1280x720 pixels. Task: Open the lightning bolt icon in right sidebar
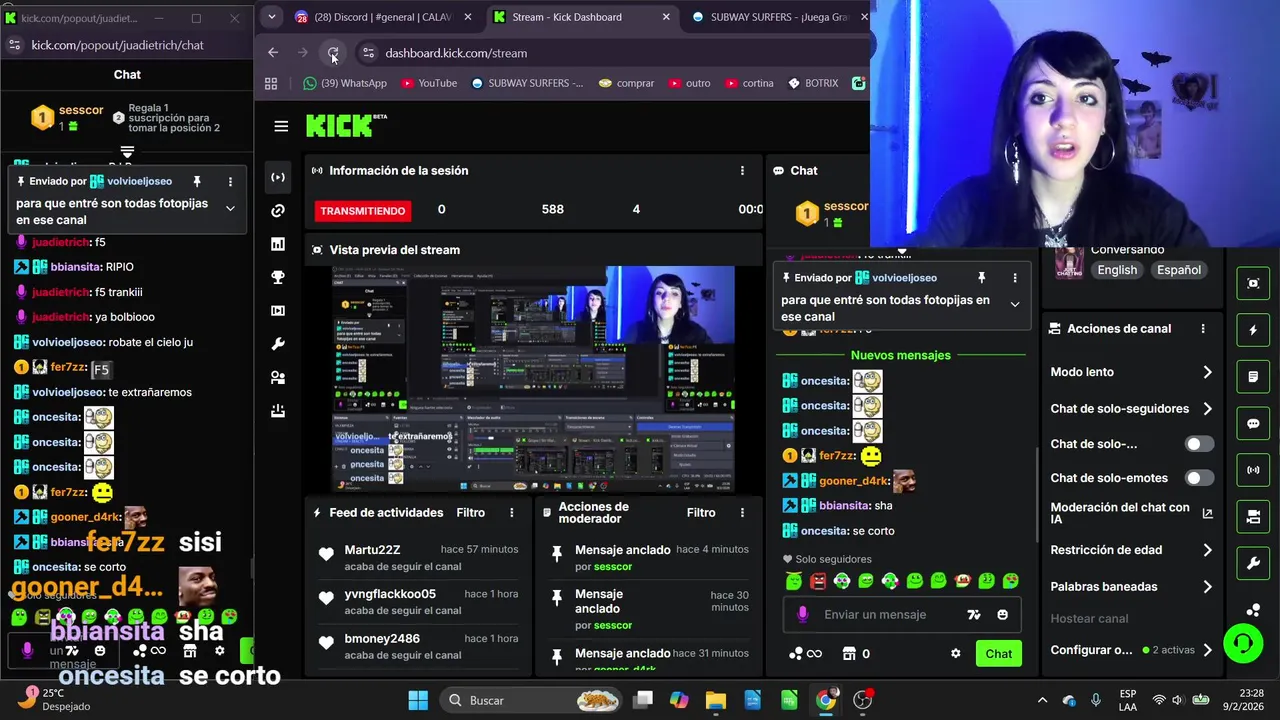click(1253, 330)
